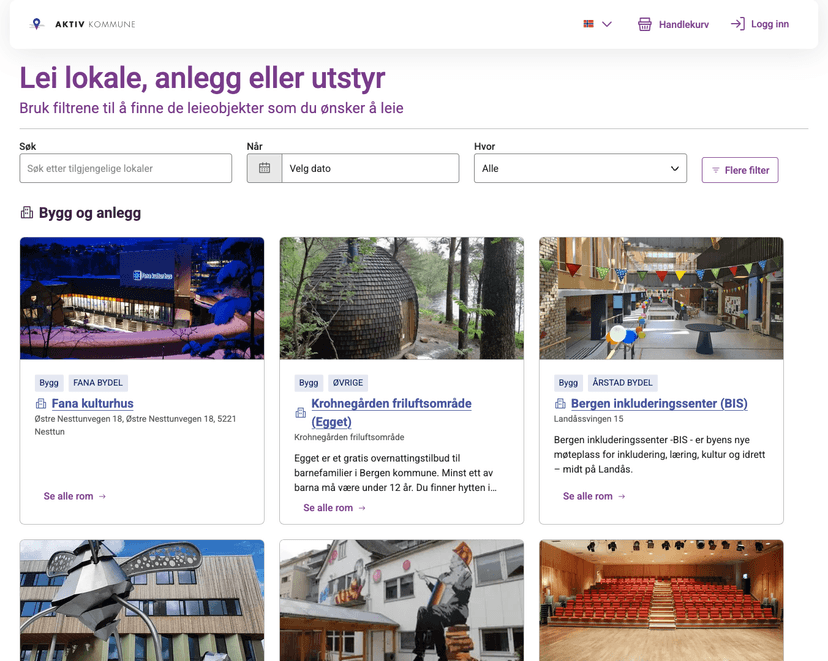Open the Bergen inkluderingssenter photo
Screen dimensions: 828x661
tap(661, 298)
